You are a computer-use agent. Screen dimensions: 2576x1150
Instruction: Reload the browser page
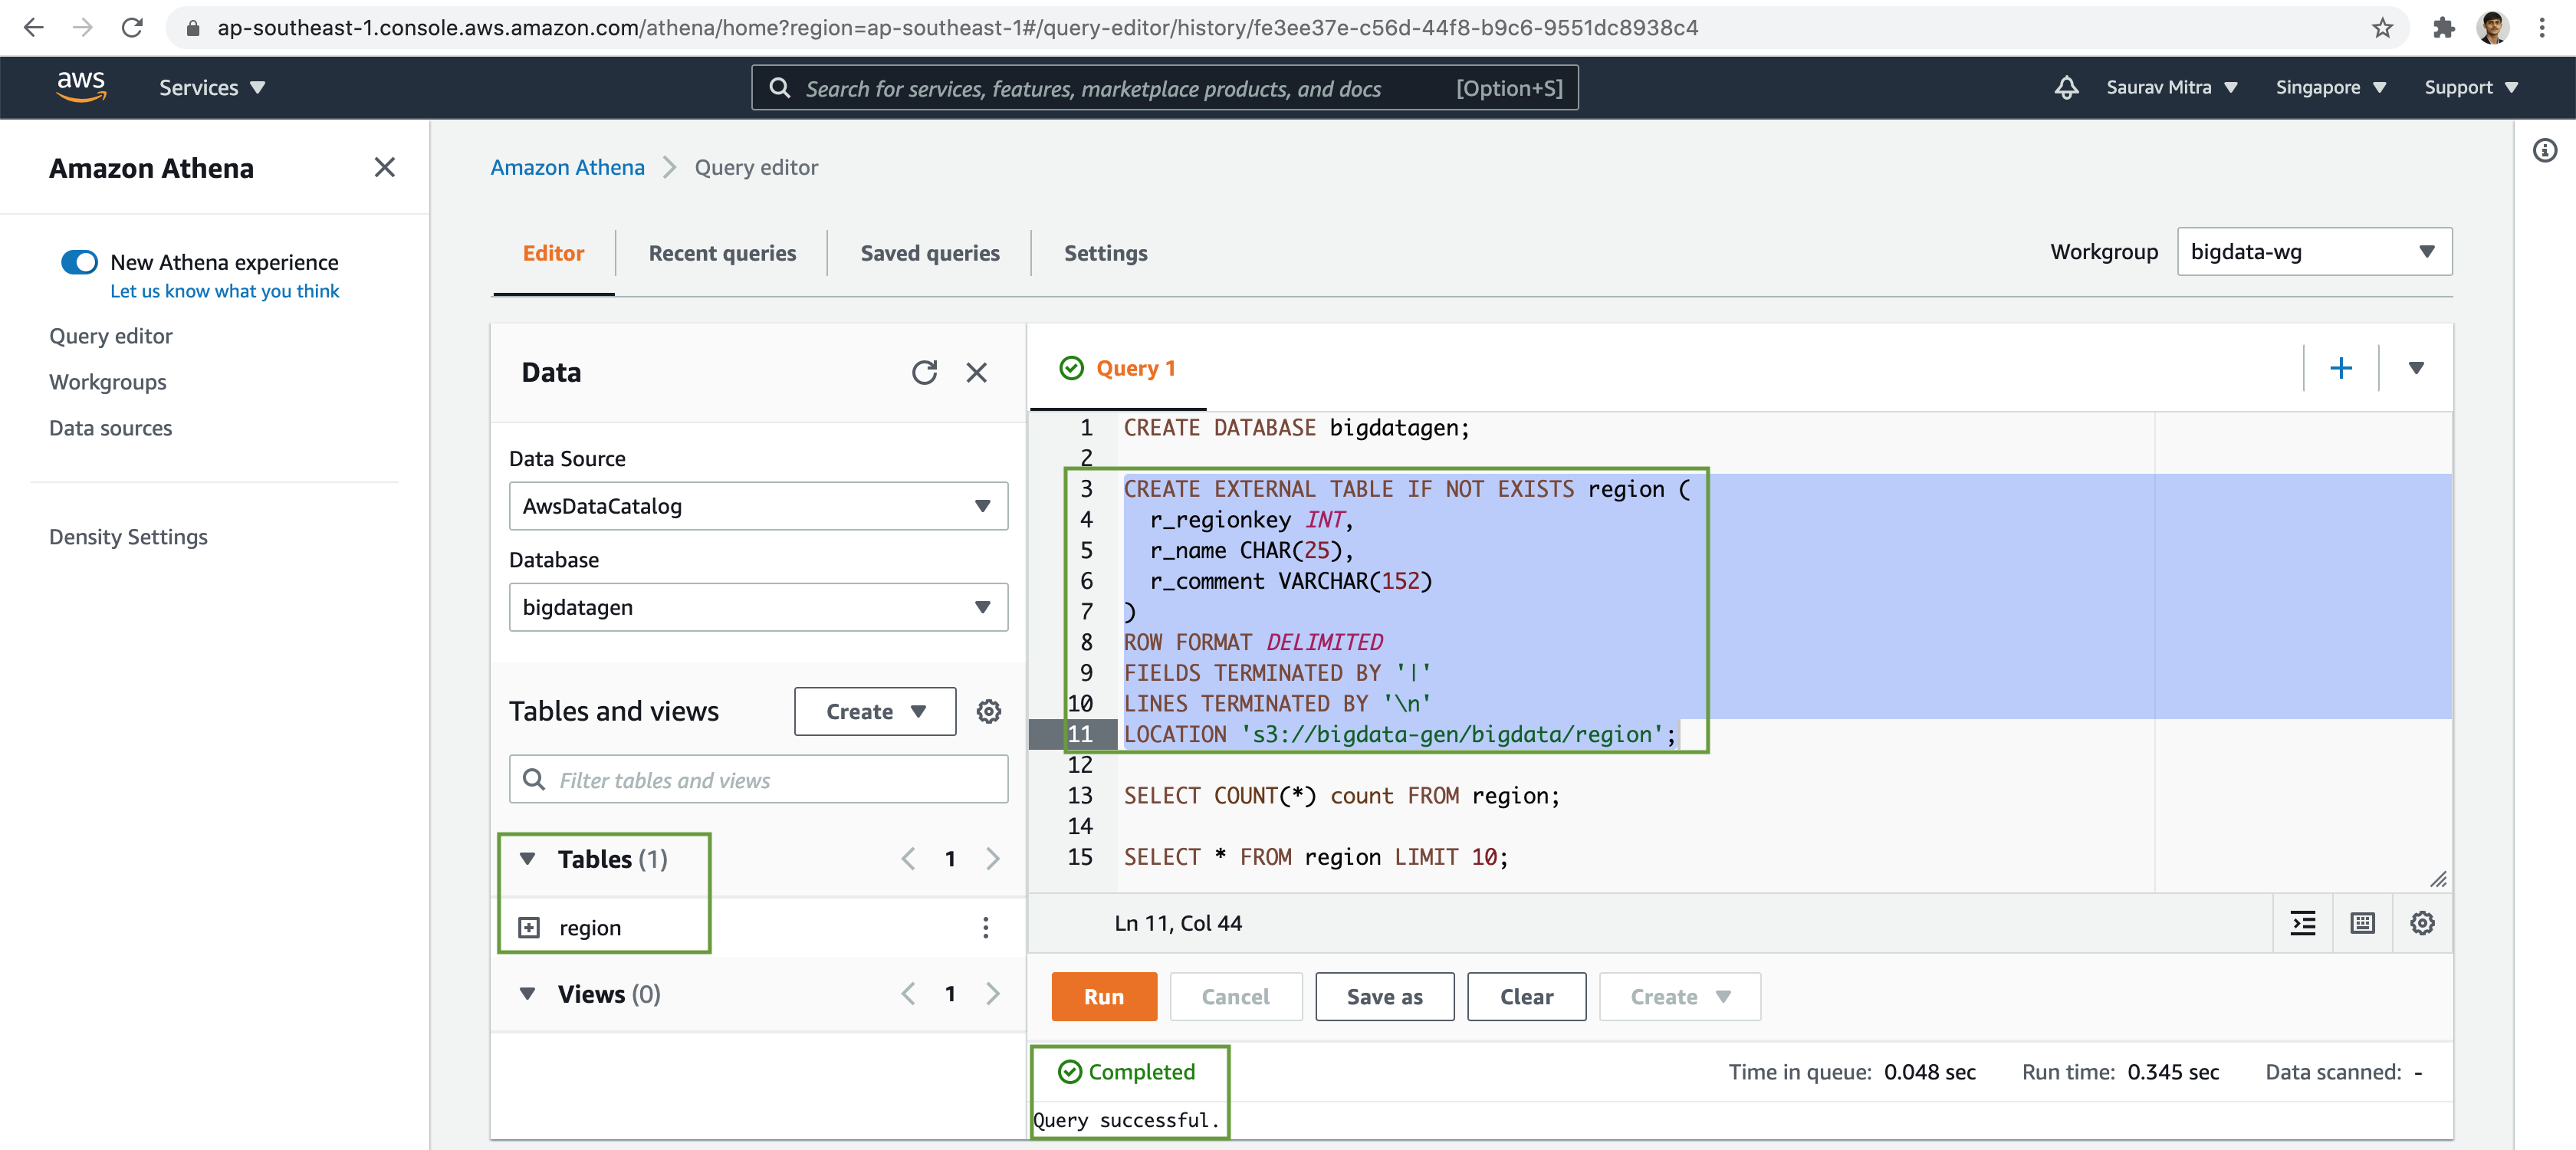tap(132, 28)
